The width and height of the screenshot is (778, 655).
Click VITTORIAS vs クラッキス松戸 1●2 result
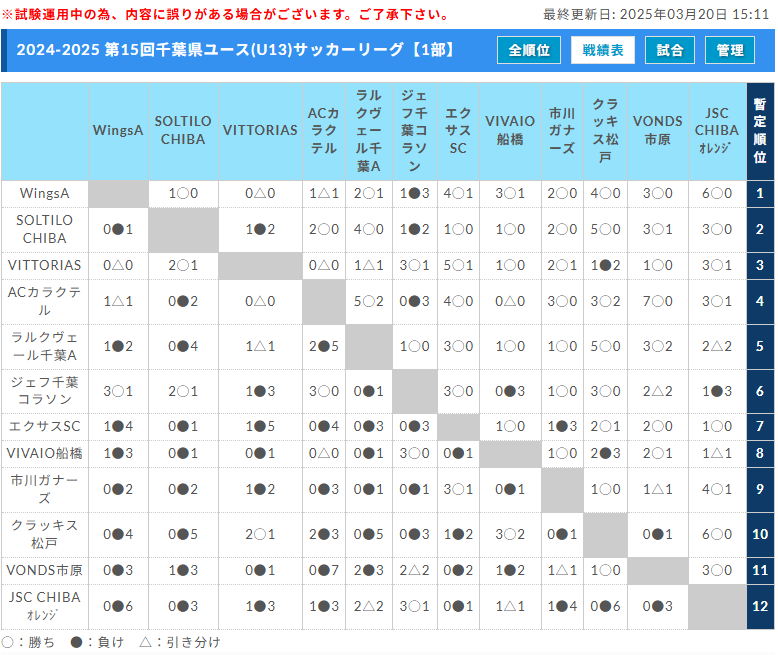pos(605,265)
